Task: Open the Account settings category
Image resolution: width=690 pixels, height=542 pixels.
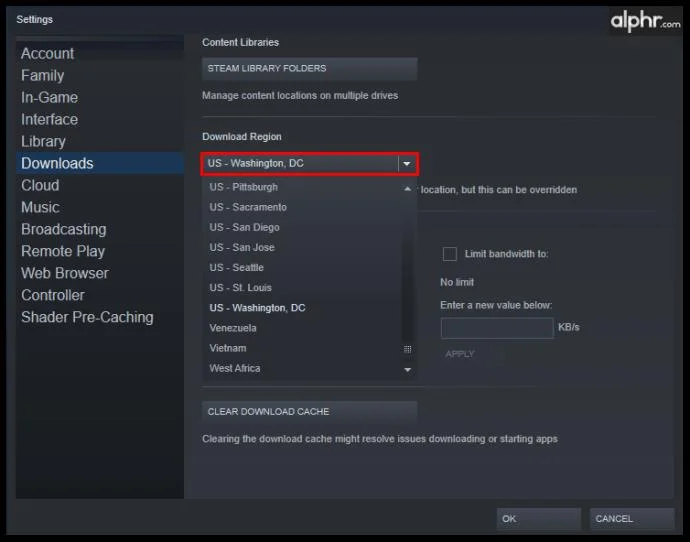Action: point(100,53)
